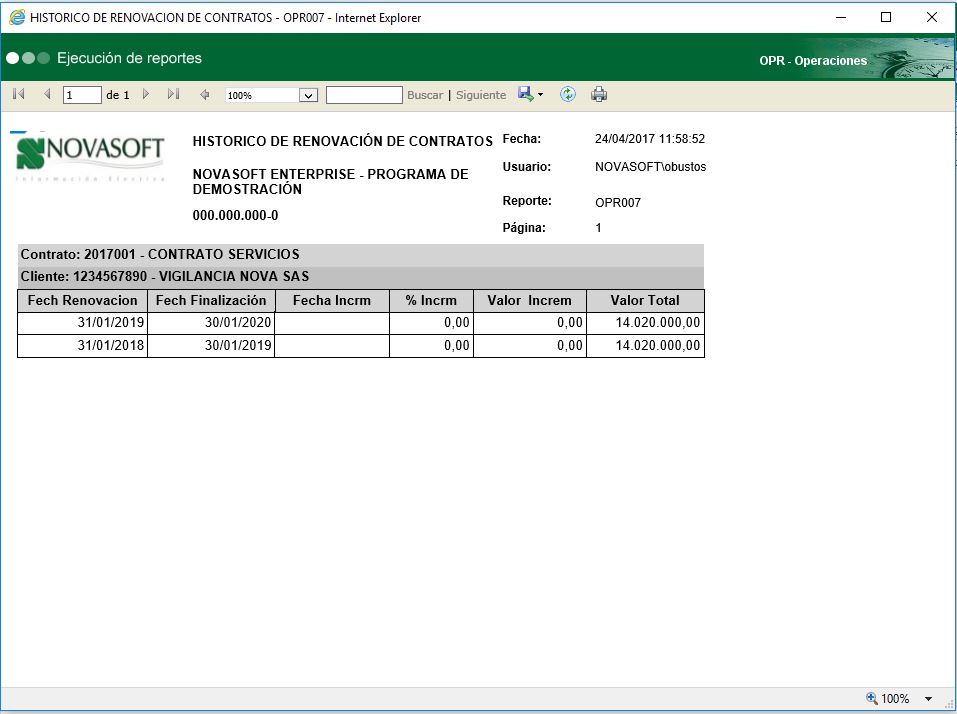Return to the parent report

coord(203,94)
